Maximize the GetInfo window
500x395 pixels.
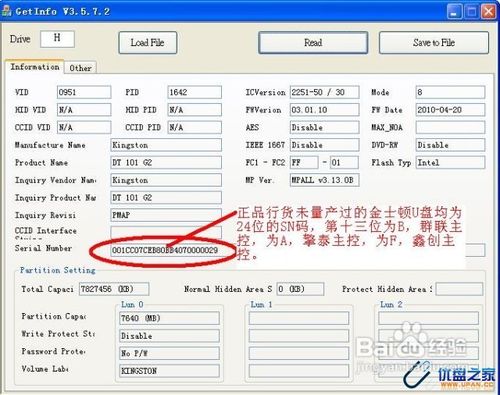click(472, 12)
